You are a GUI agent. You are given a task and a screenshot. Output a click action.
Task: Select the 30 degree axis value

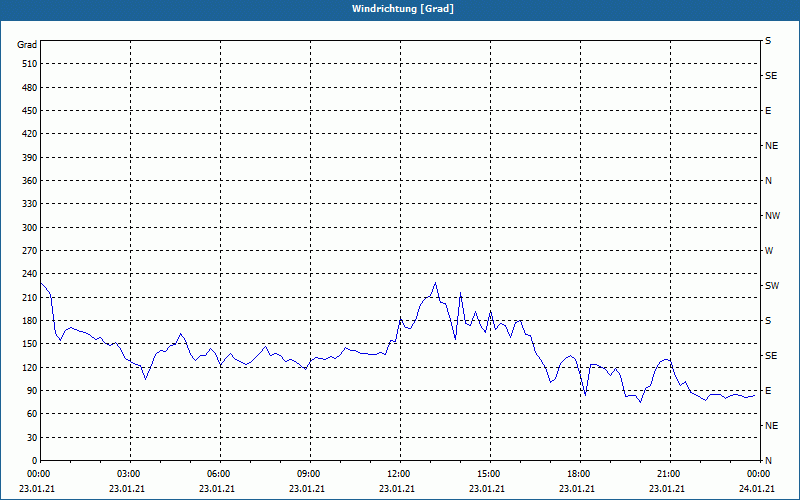tap(32, 437)
